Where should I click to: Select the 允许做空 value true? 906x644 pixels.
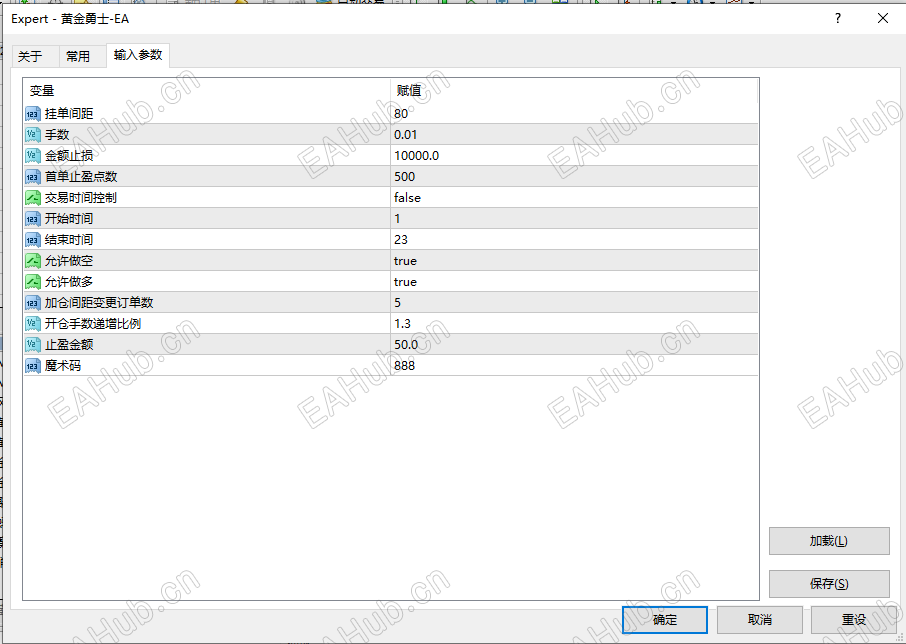pyautogui.click(x=405, y=261)
